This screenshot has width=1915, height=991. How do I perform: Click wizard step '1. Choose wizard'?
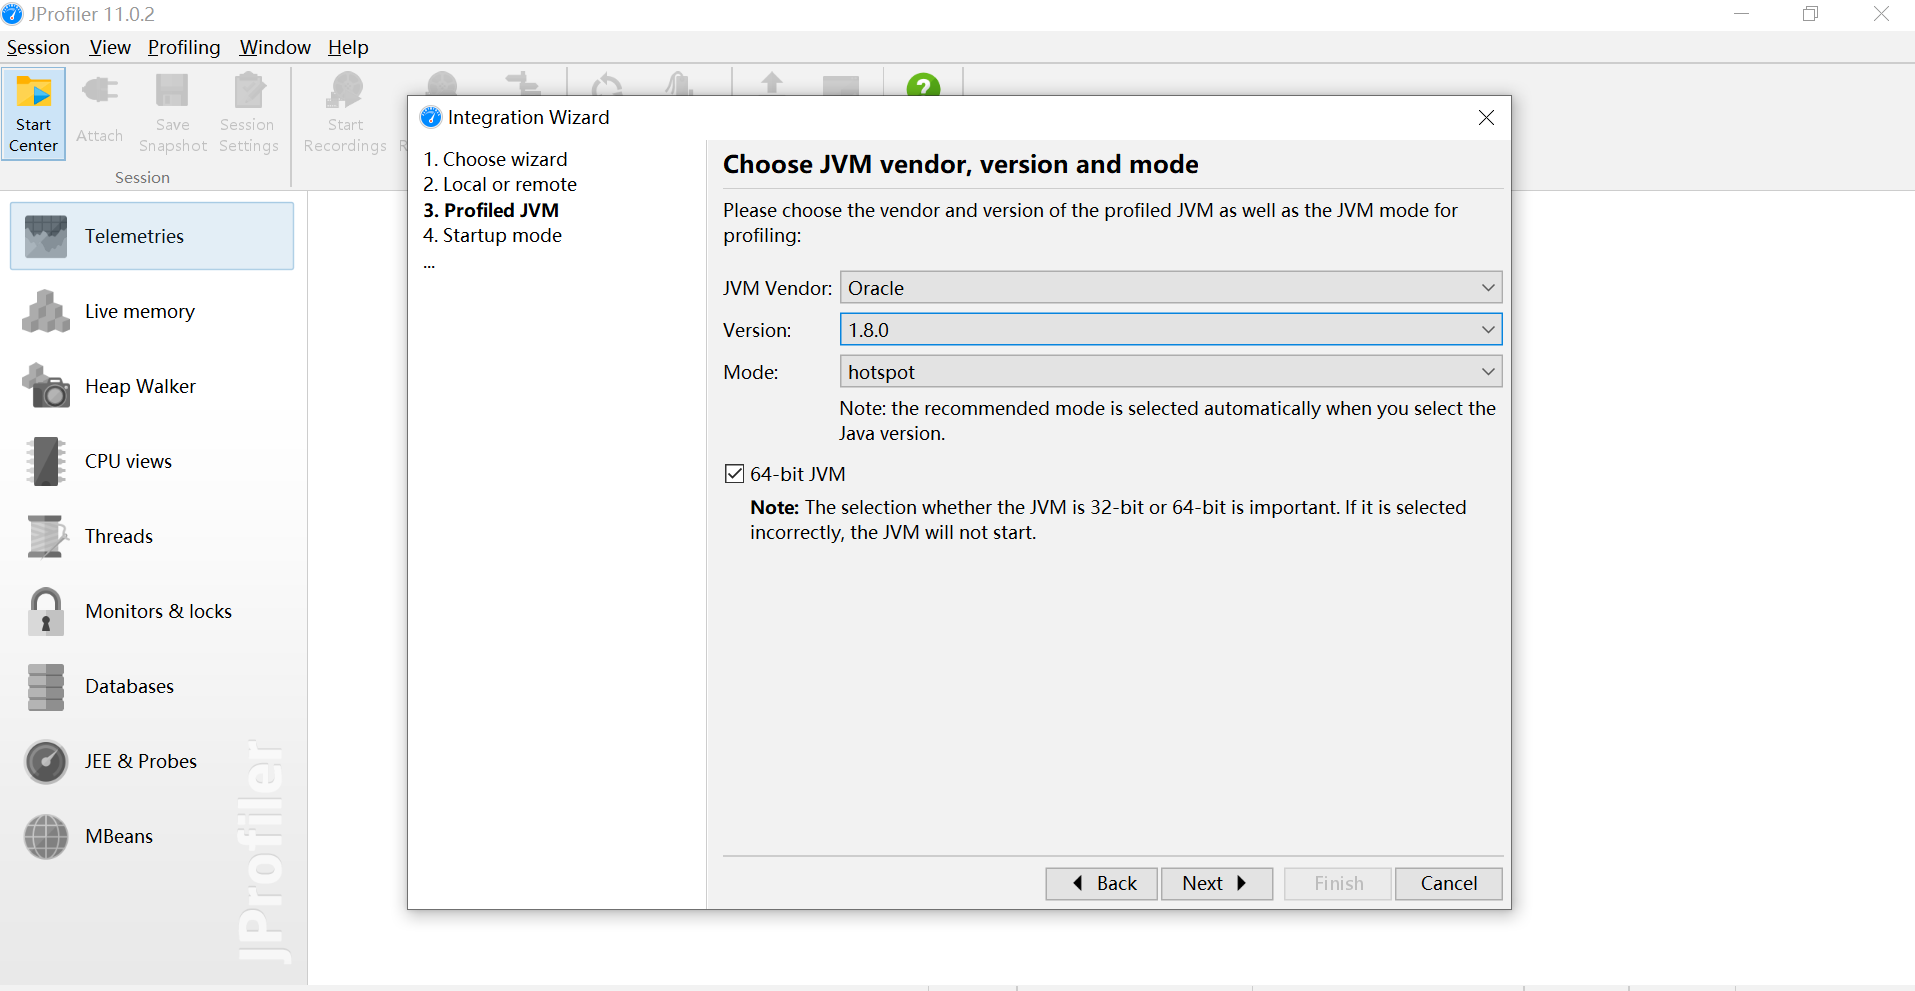pyautogui.click(x=495, y=159)
